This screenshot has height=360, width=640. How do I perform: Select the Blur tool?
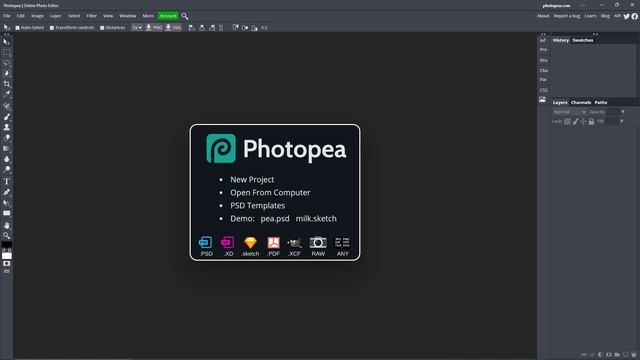point(7,159)
